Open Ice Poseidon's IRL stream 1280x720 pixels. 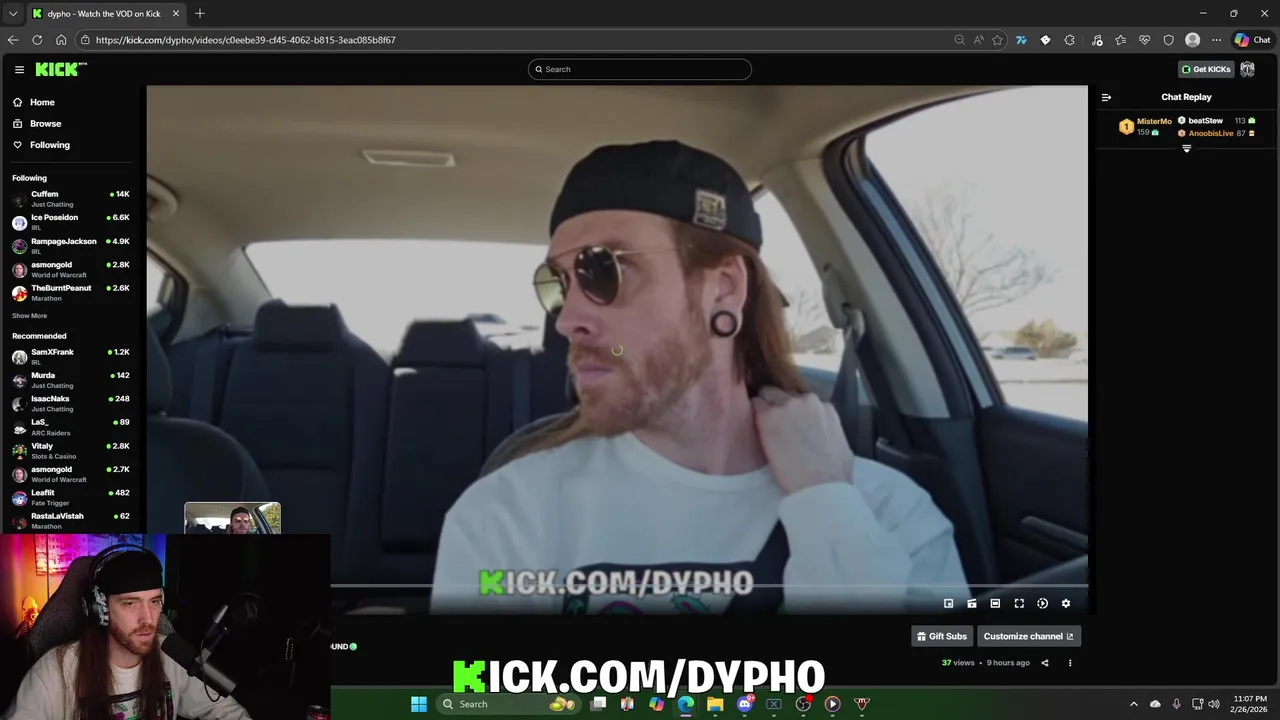70,222
